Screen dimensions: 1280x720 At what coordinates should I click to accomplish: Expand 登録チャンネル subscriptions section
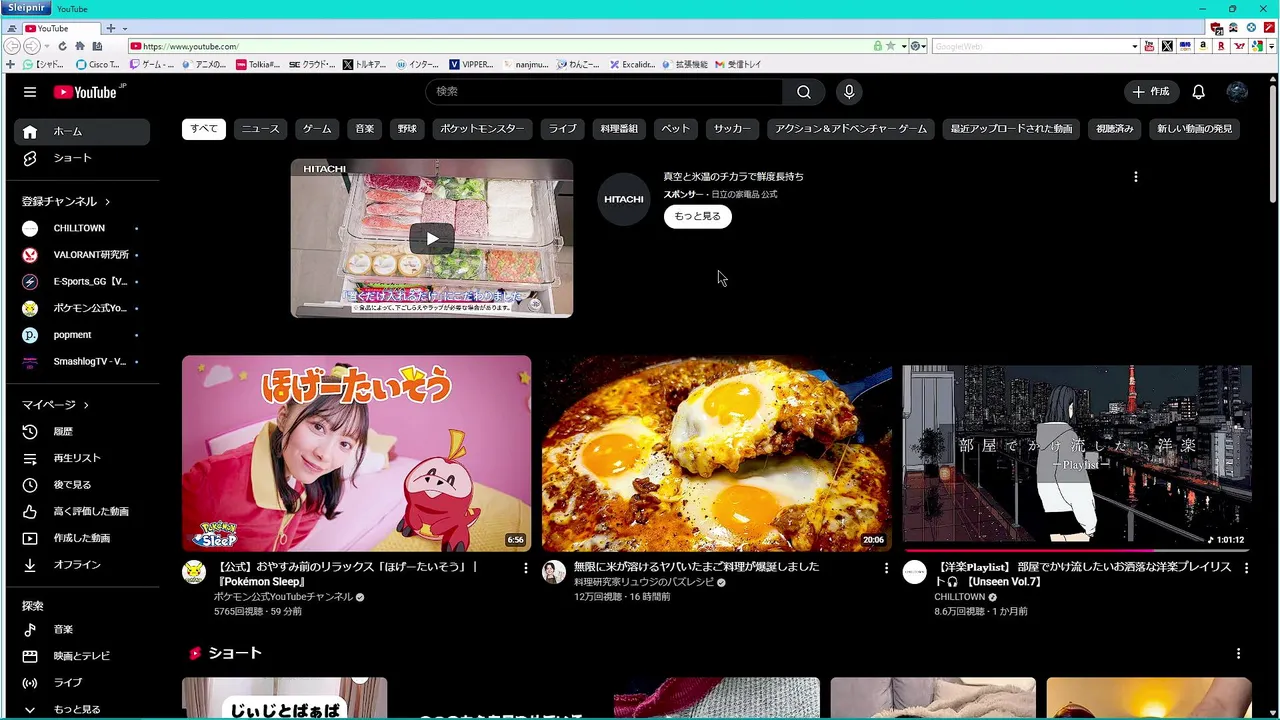coord(66,201)
